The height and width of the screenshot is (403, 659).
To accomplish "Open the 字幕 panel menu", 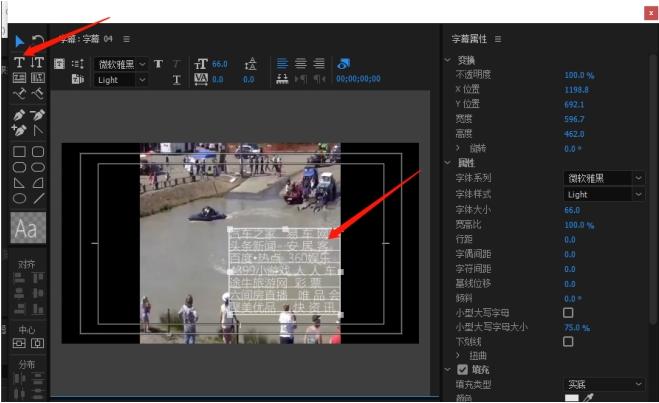I will (127, 39).
